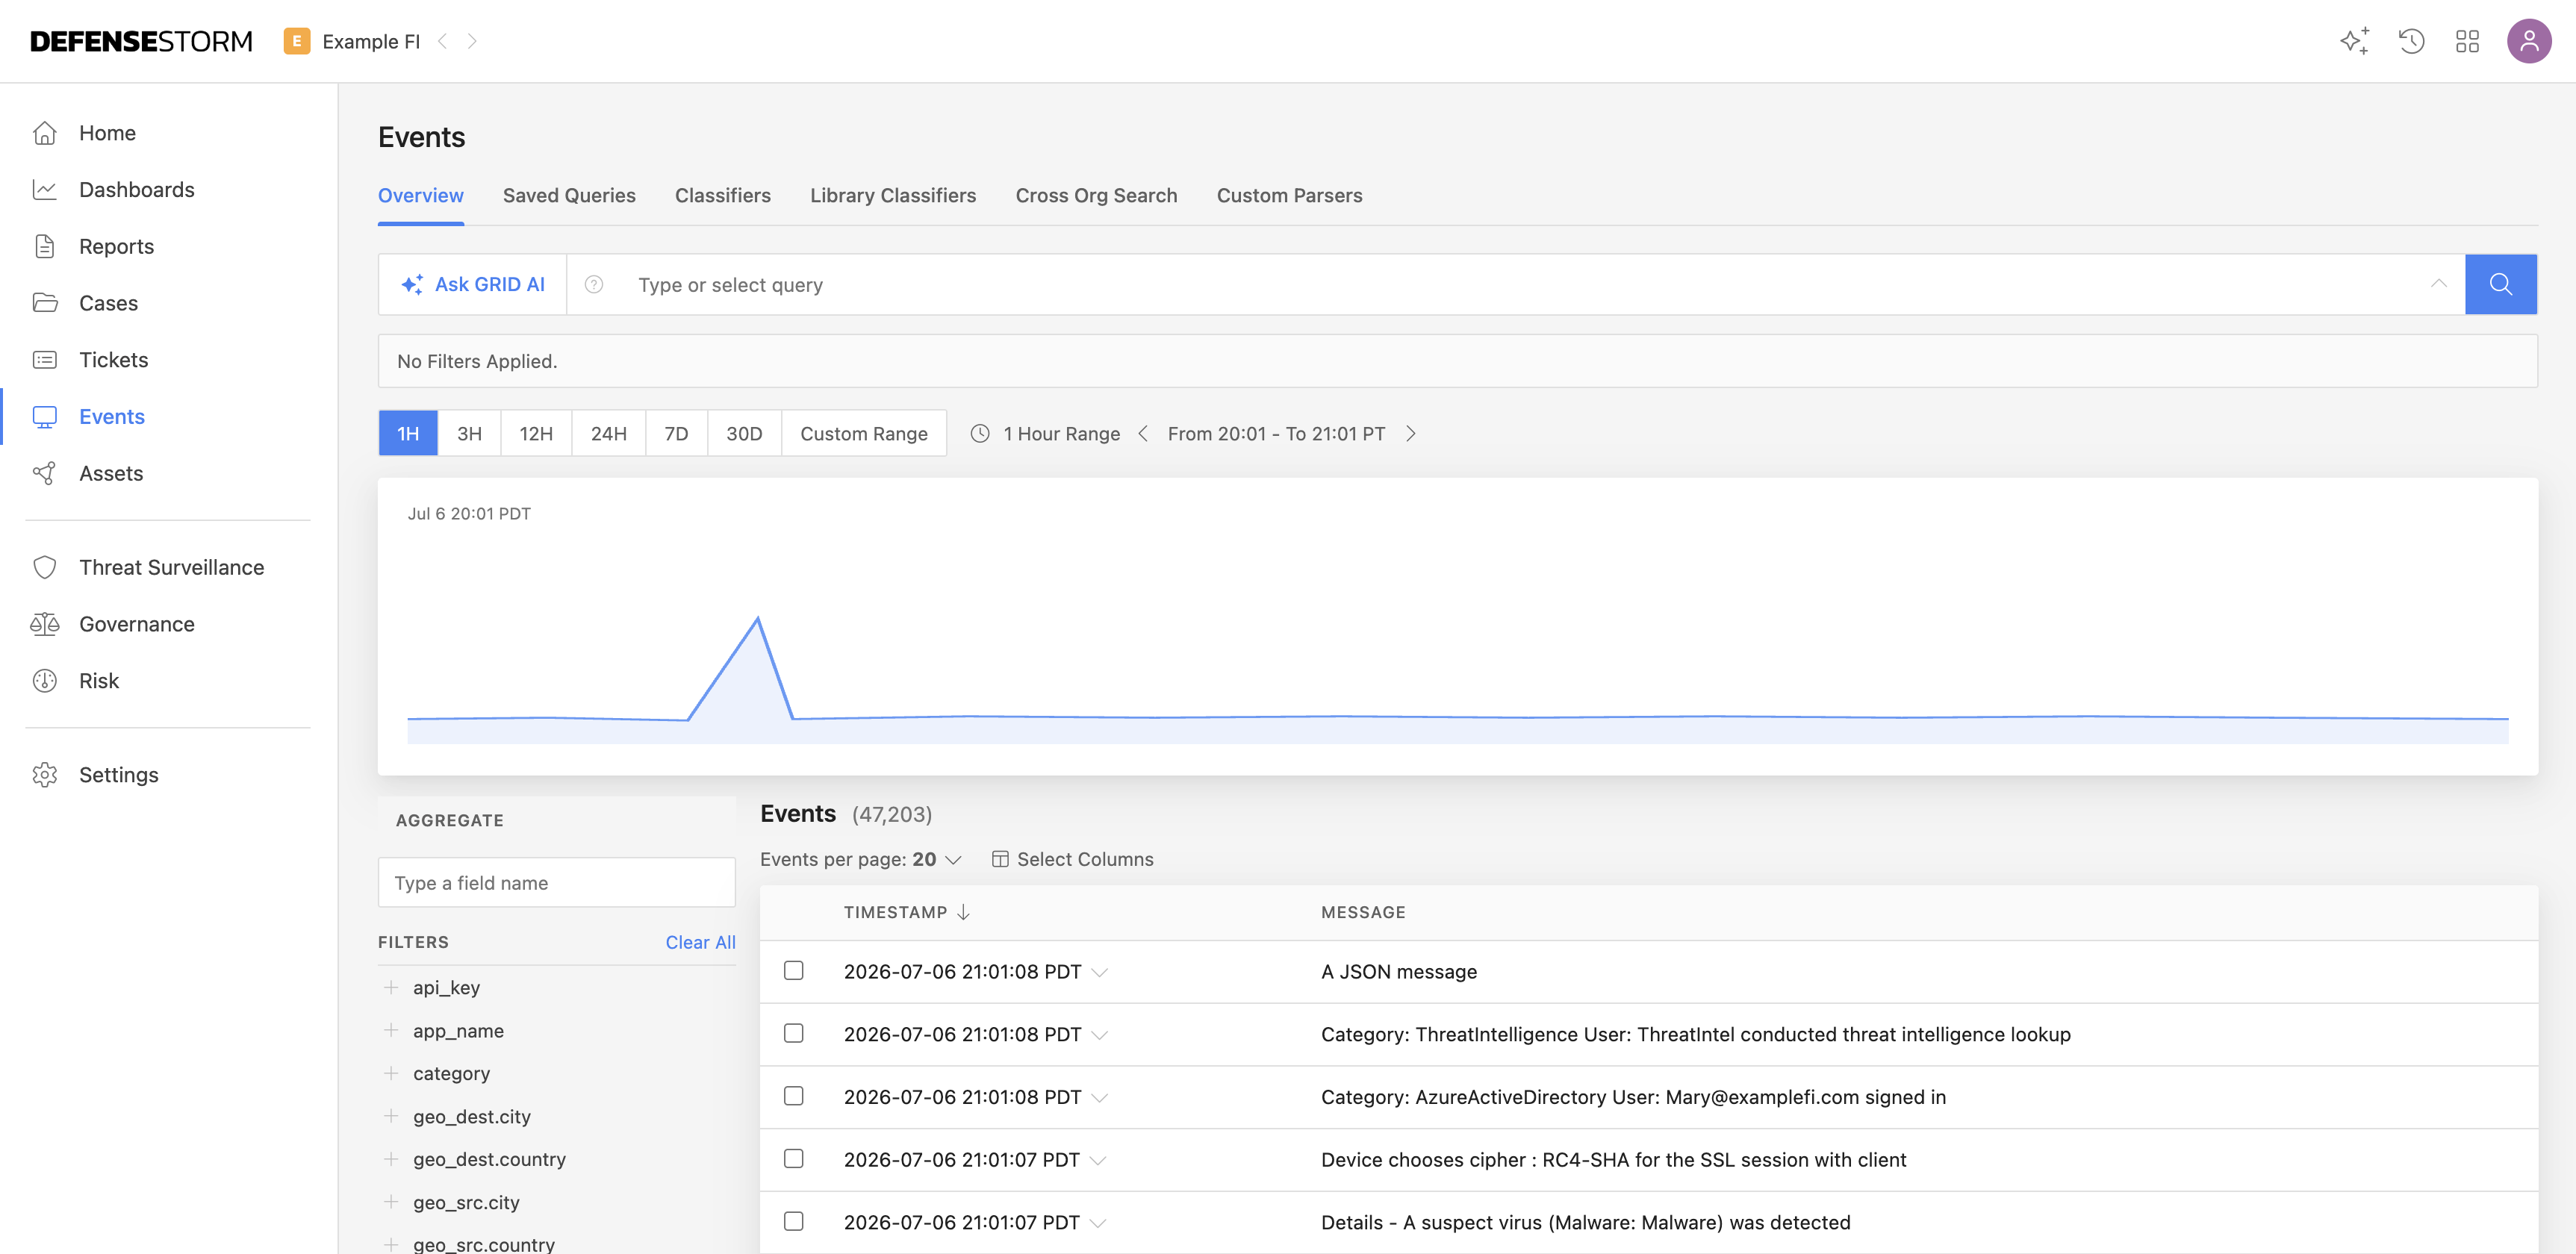Open the Home sidebar icon

[44, 133]
